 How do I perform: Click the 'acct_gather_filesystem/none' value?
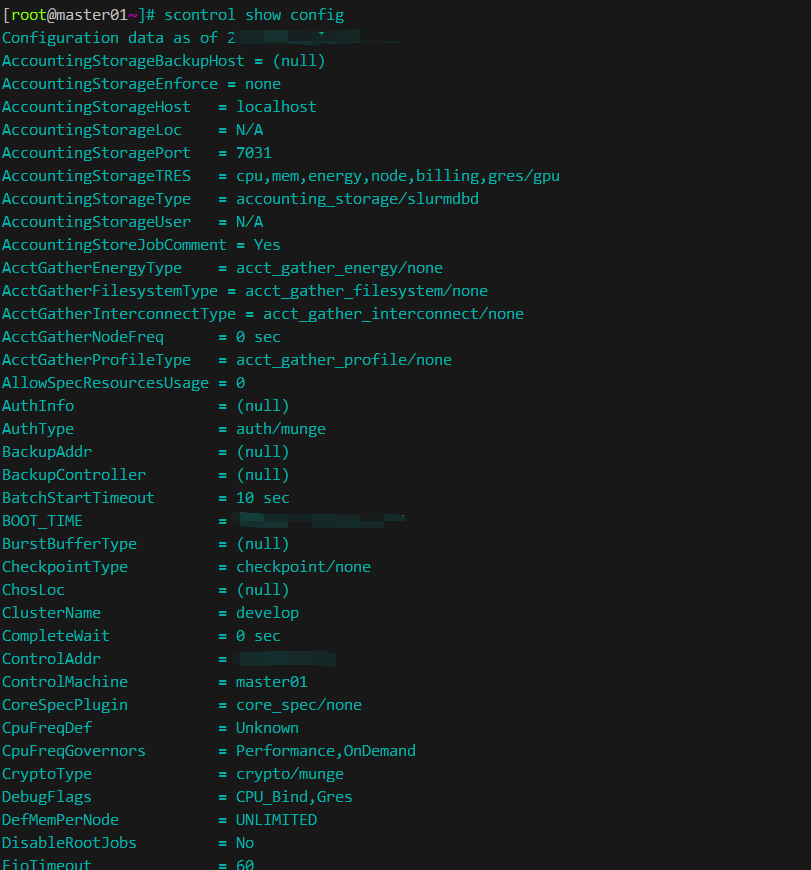click(367, 291)
